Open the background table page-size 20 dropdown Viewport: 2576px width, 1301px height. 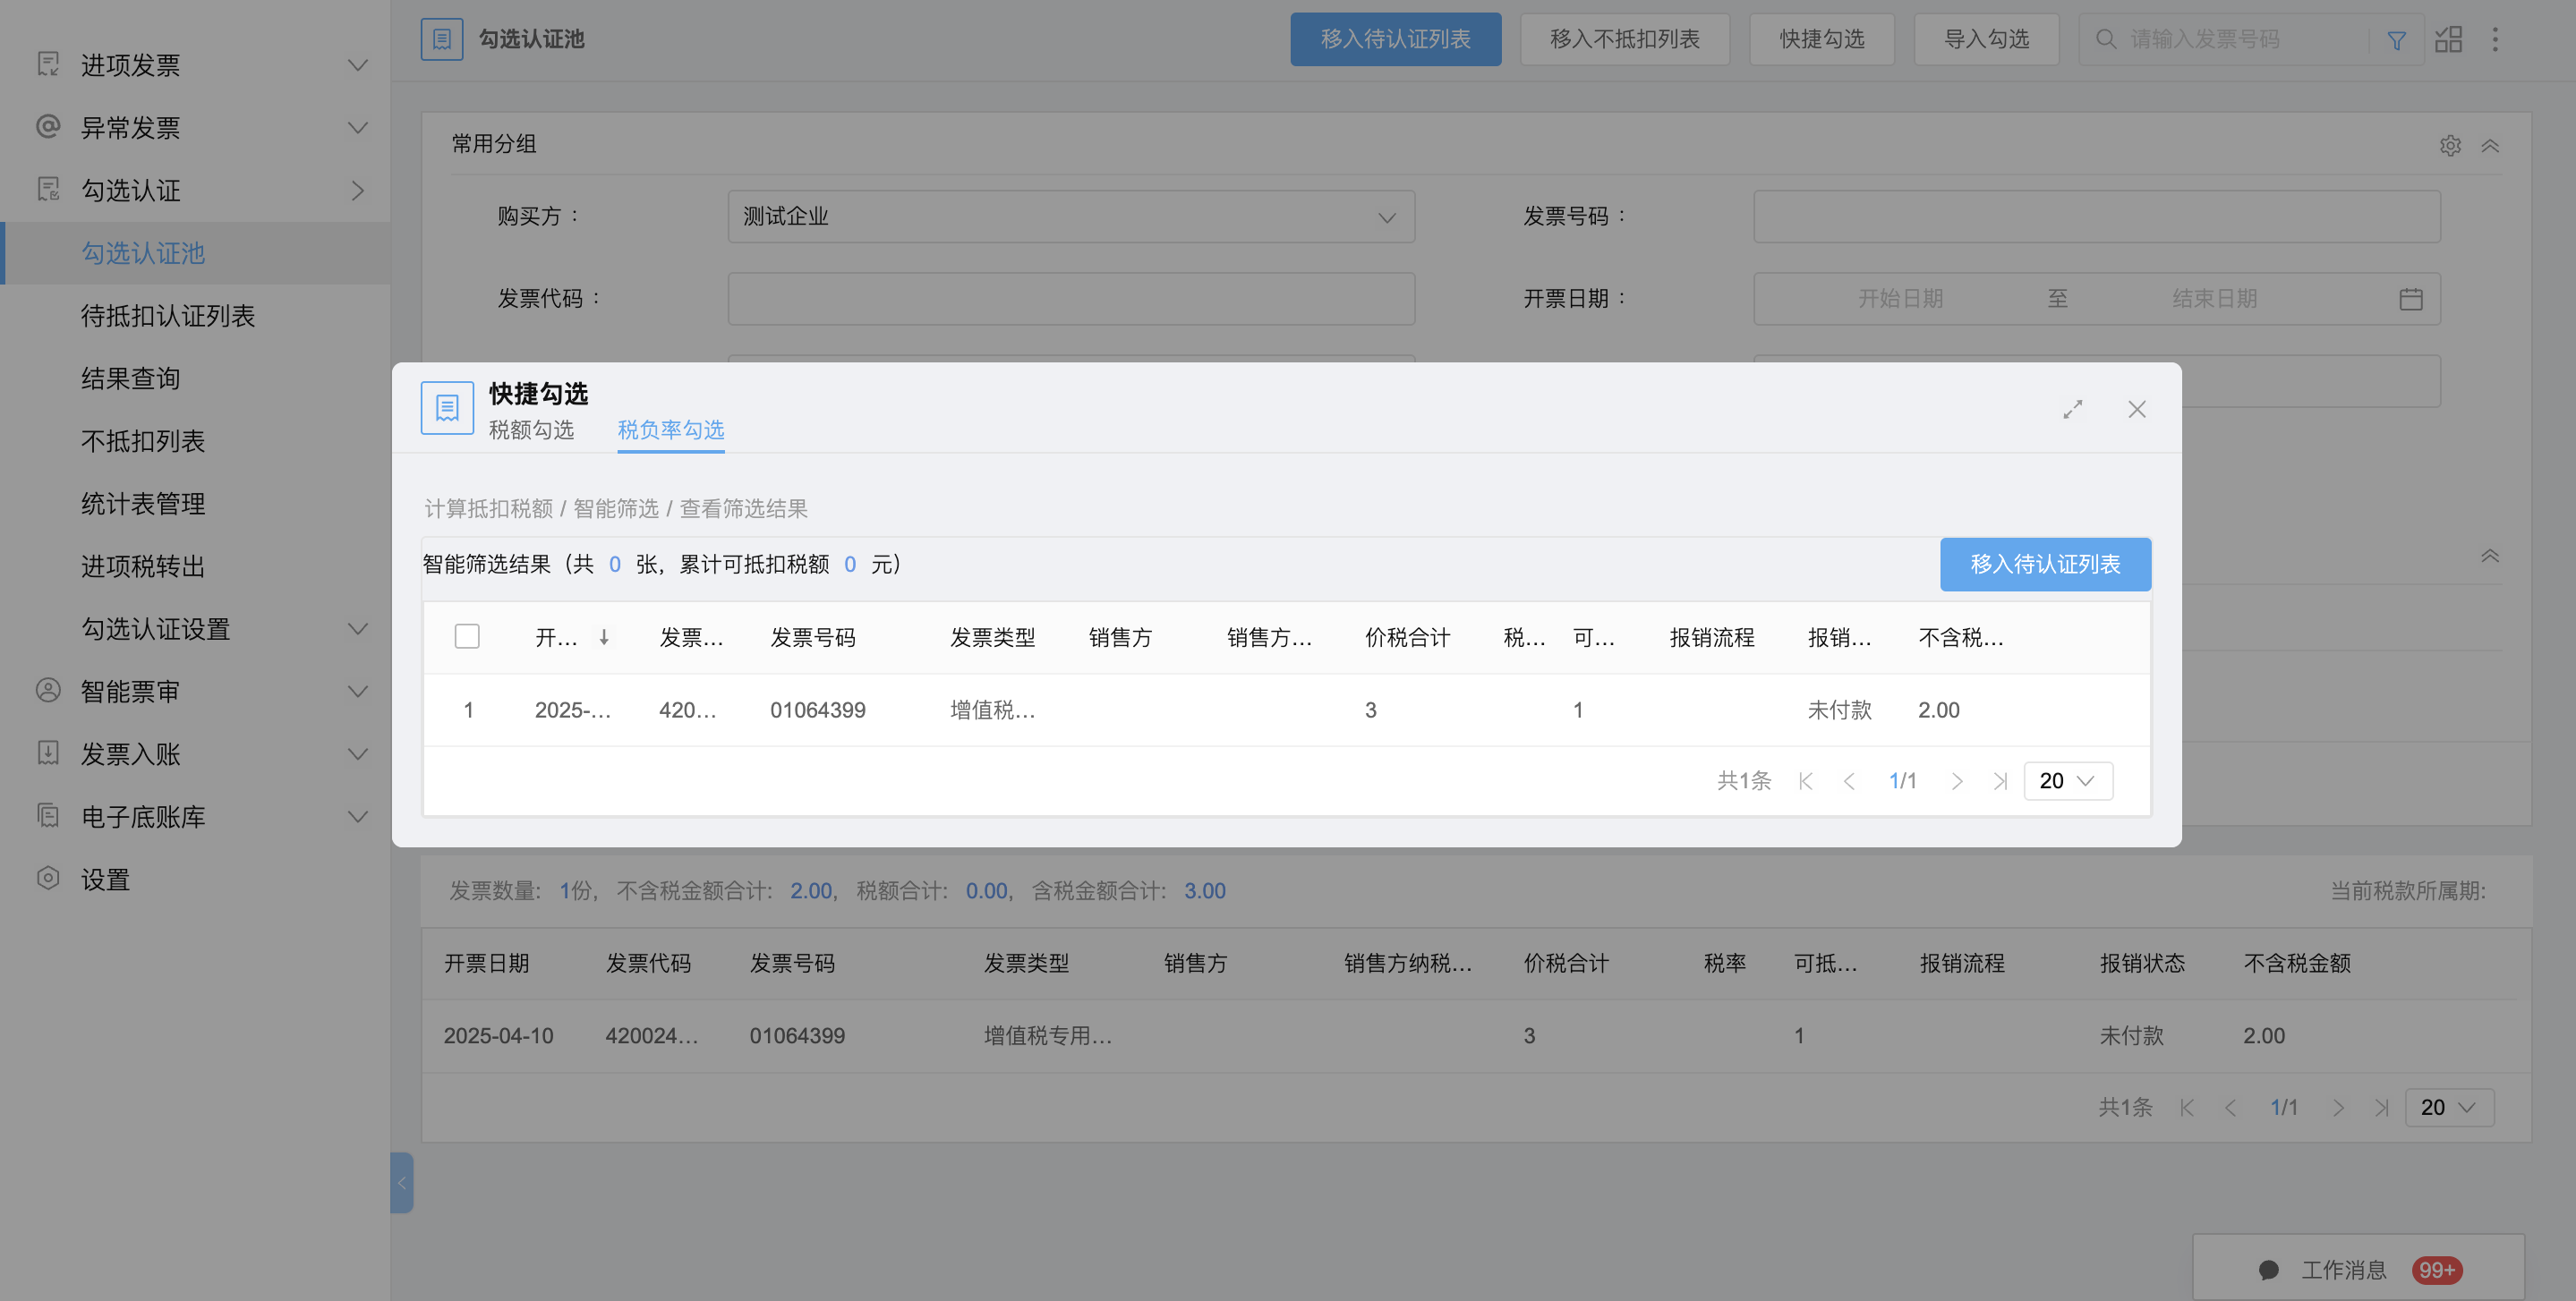[x=2449, y=1107]
